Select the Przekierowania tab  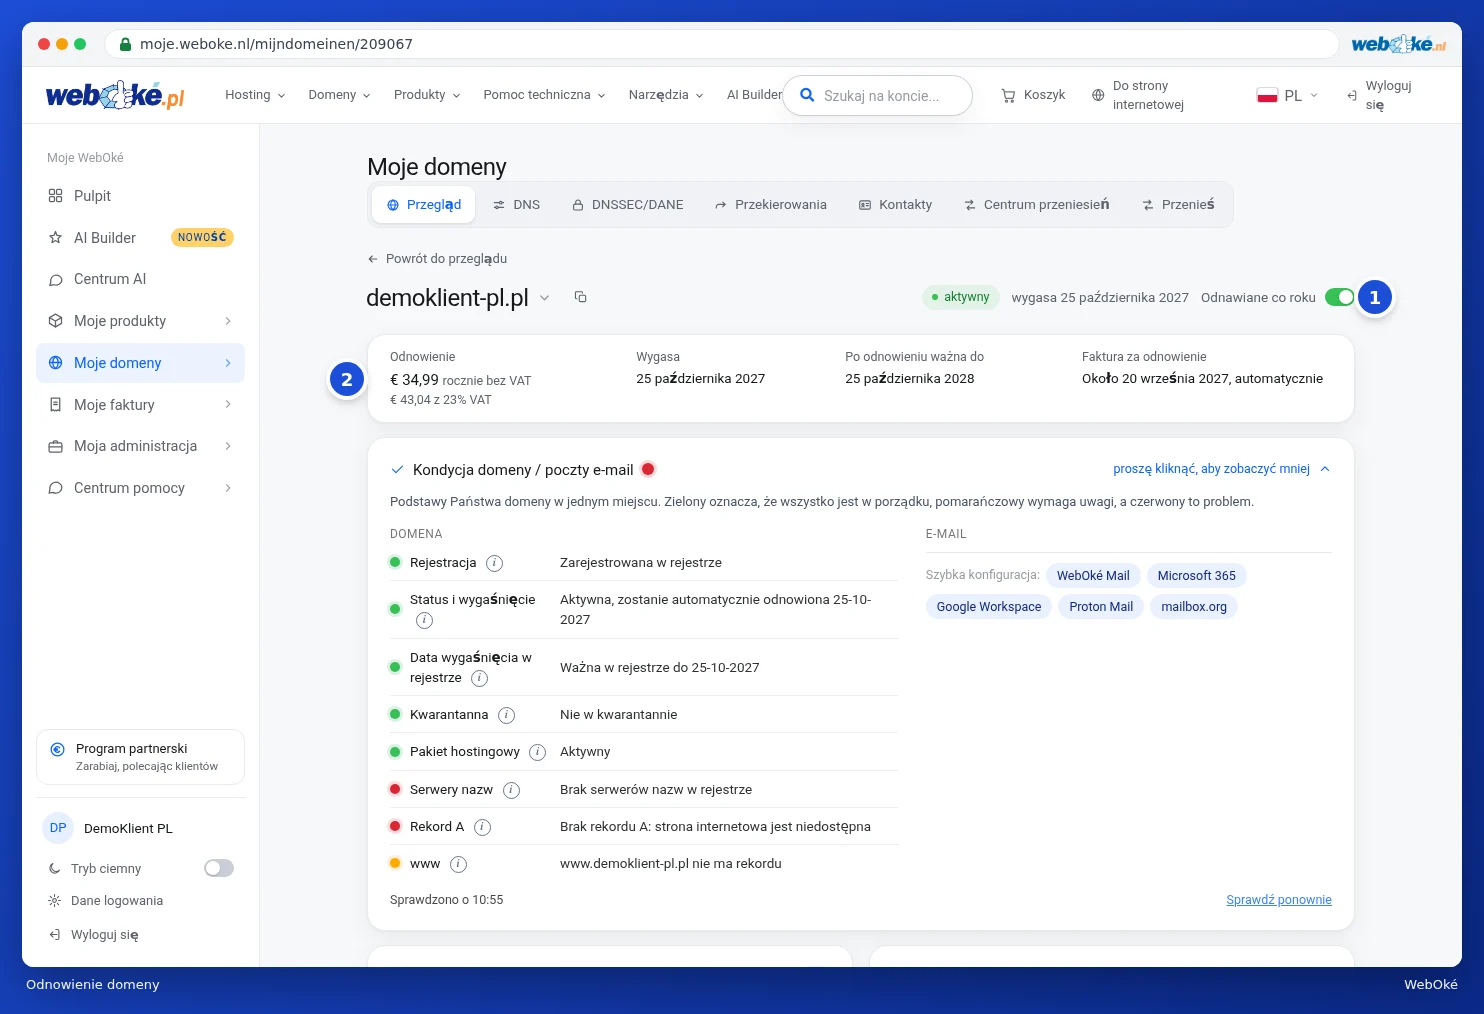[771, 205]
